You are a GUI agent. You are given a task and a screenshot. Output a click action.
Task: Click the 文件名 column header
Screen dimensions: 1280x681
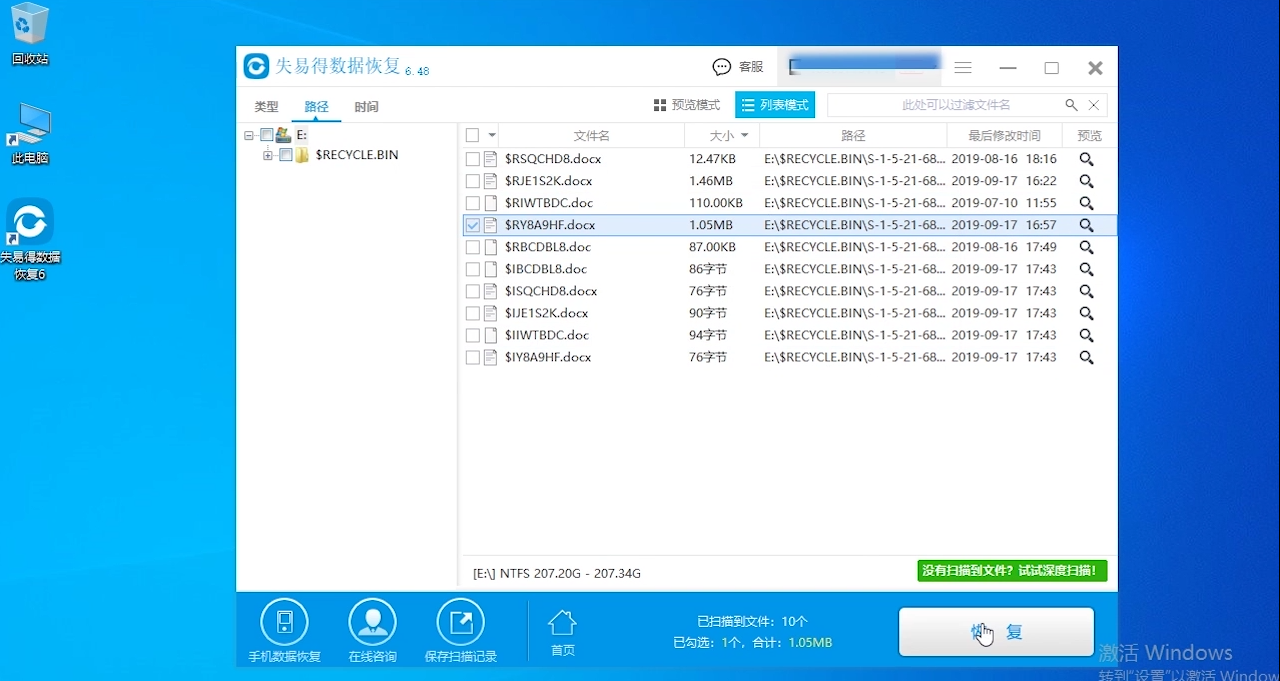pos(591,135)
